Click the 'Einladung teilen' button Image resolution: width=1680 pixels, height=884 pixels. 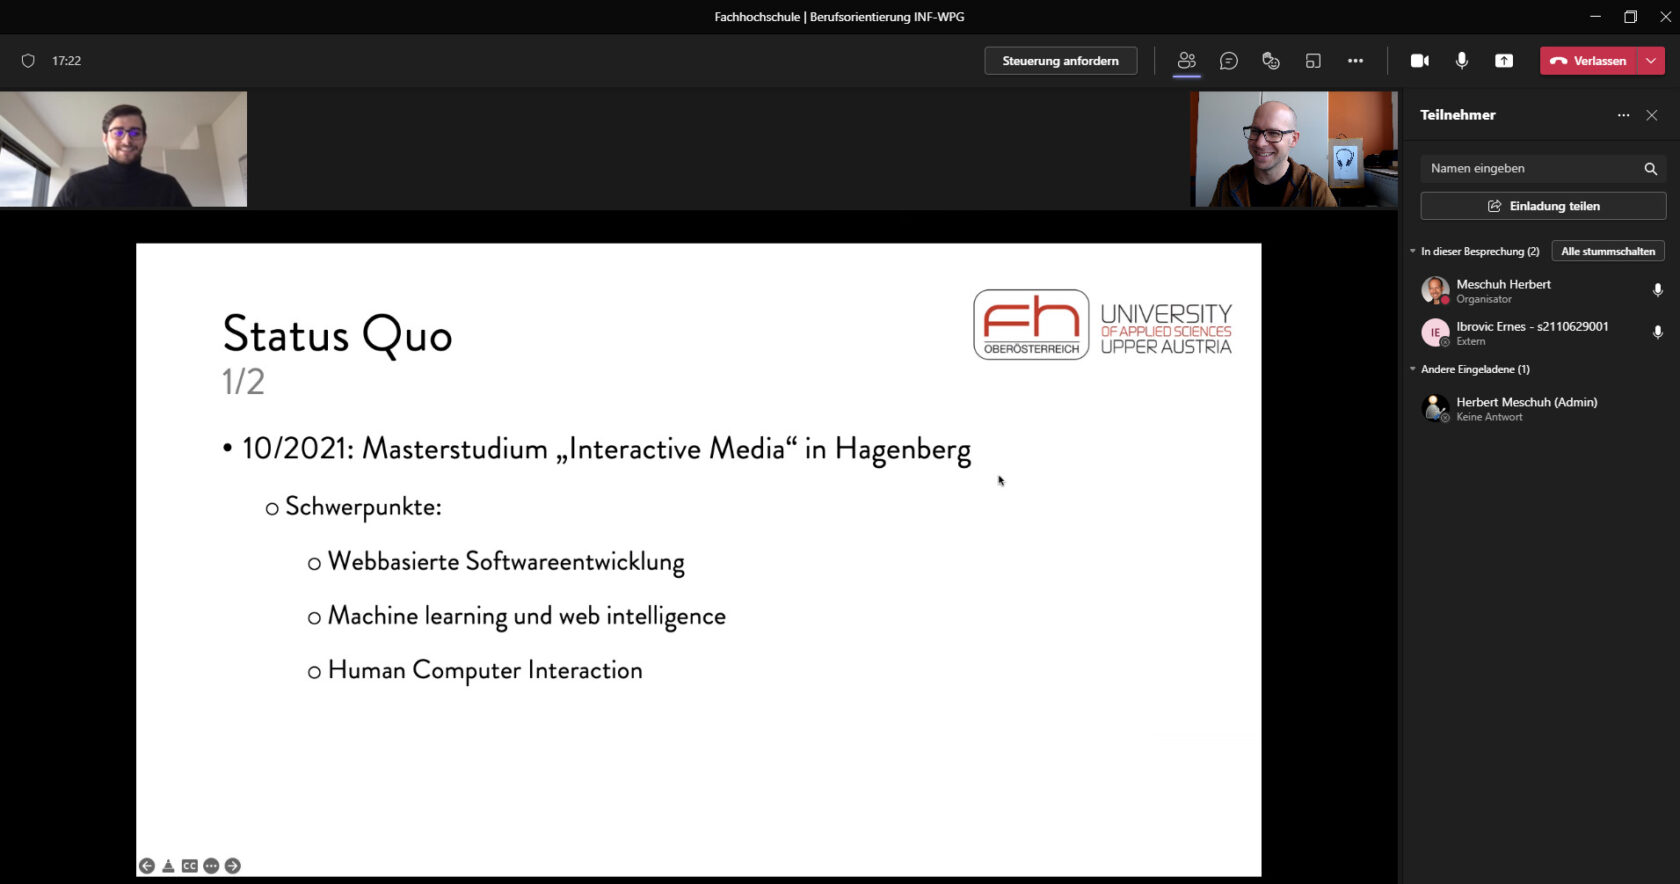point(1543,206)
